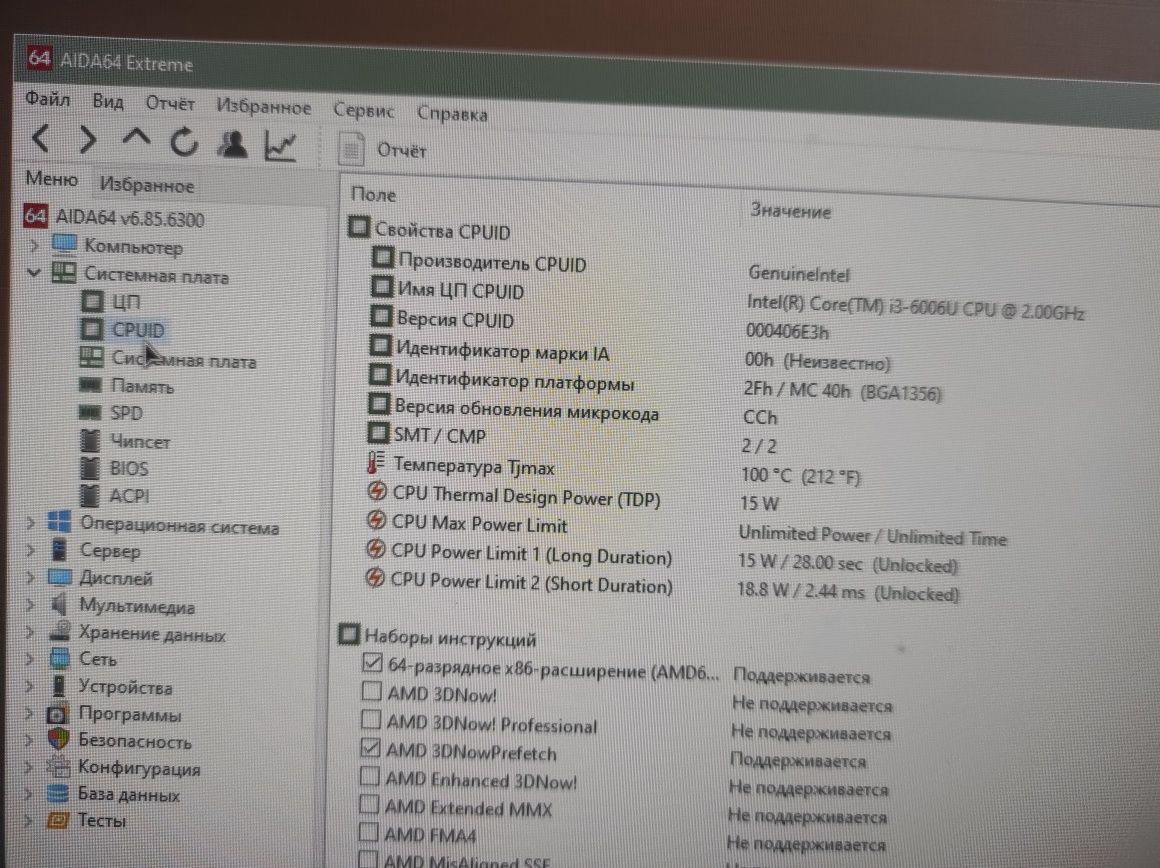1160x868 pixels.
Task: Open the Избранное menu in menu bar
Action: 263,107
